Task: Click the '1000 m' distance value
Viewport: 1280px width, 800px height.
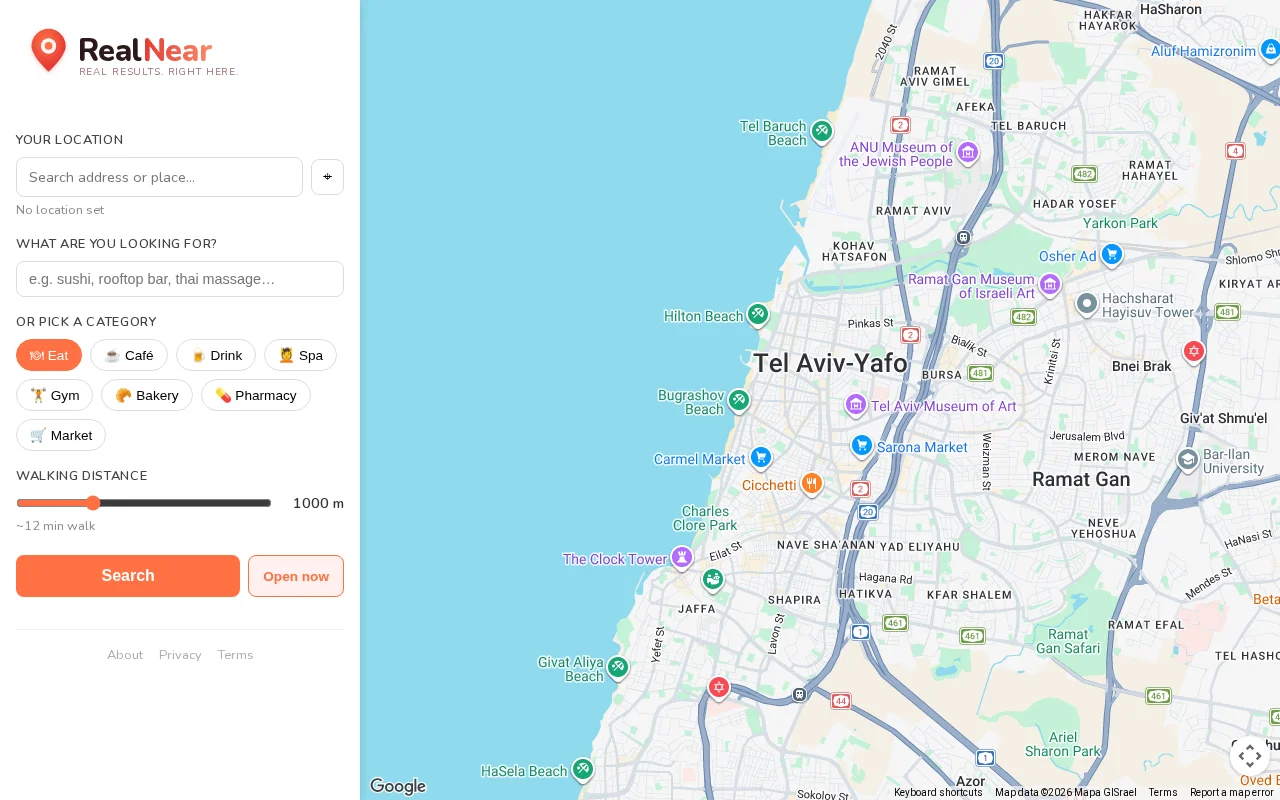Action: [318, 503]
